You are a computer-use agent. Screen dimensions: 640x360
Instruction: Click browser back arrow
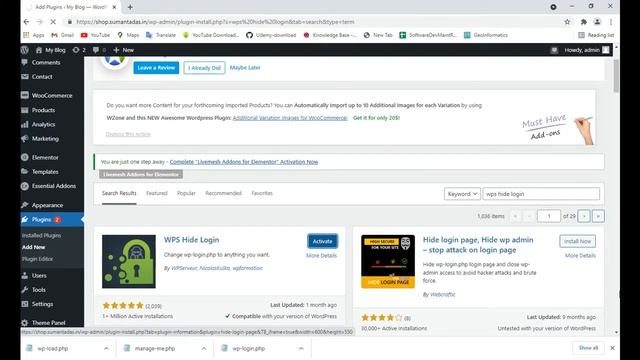click(27, 22)
